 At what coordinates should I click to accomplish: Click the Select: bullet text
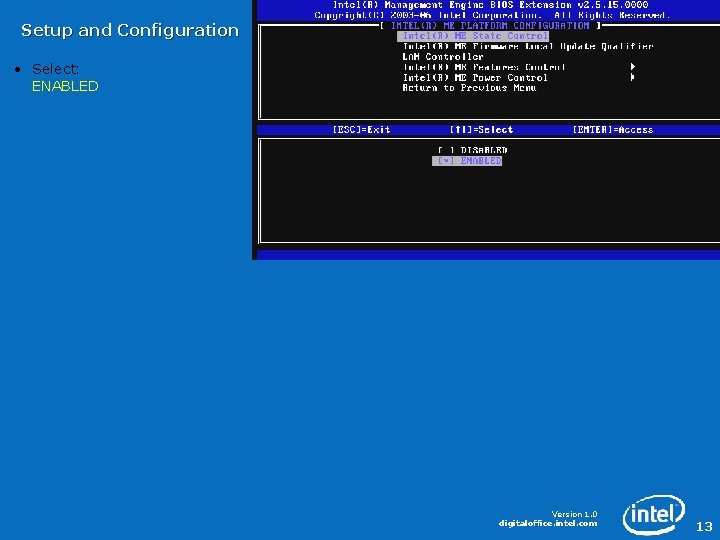56,69
